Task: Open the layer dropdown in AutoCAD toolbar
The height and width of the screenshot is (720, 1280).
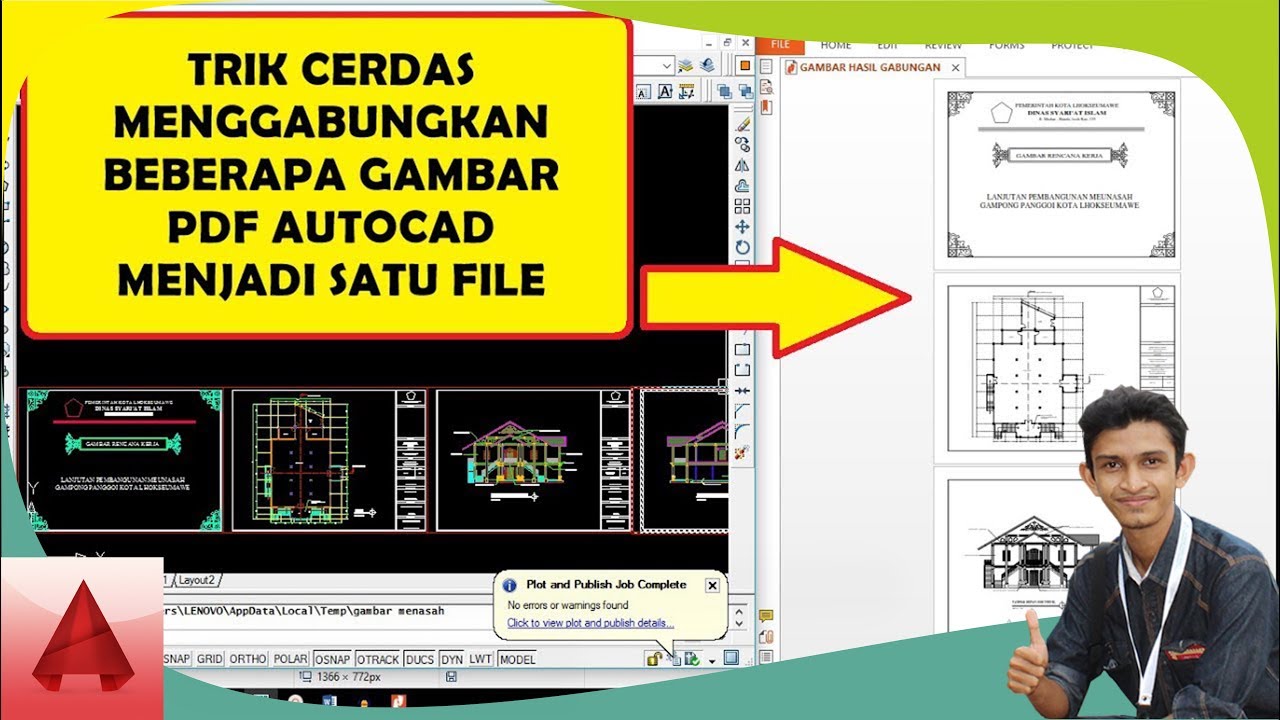Action: (666, 65)
